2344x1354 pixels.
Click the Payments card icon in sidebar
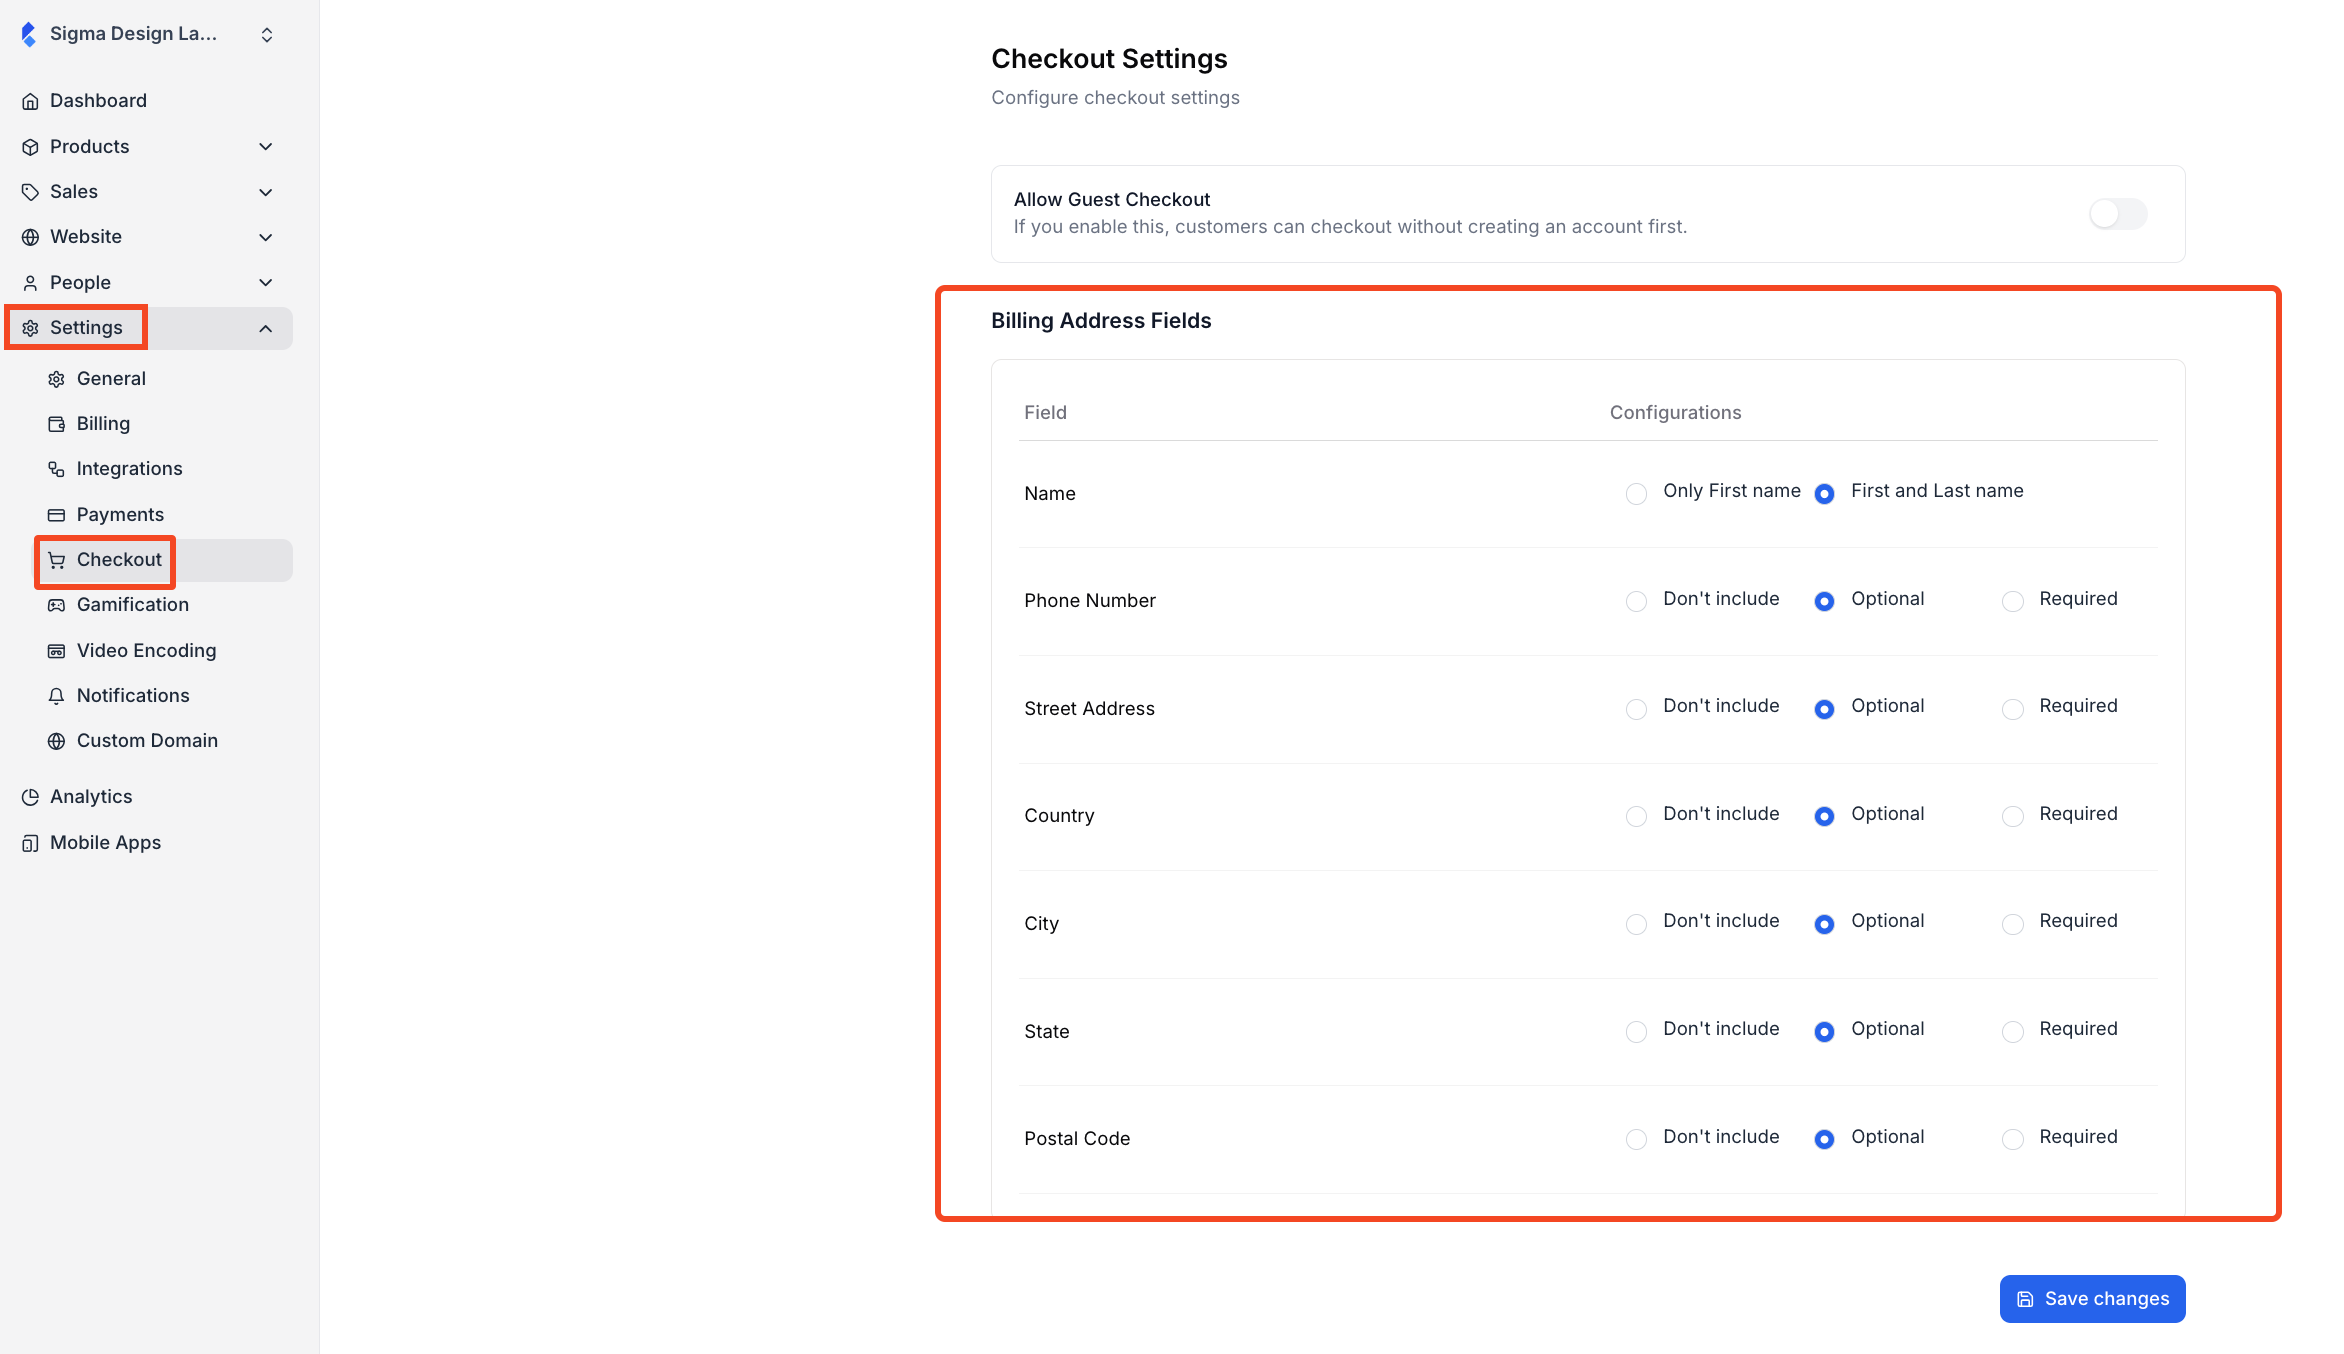56,515
